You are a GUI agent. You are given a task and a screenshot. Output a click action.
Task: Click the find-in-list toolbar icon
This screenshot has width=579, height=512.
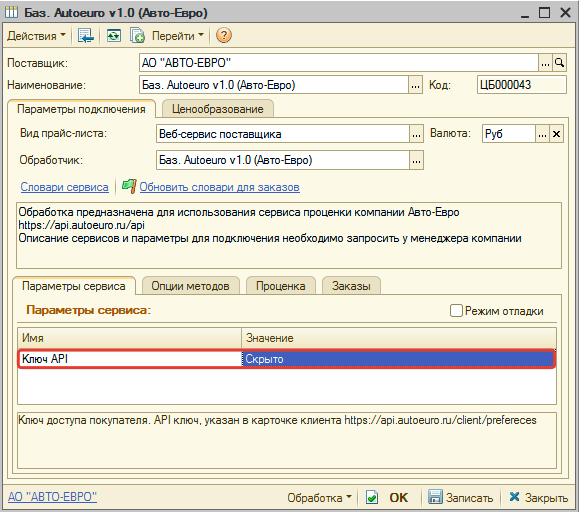click(x=86, y=36)
